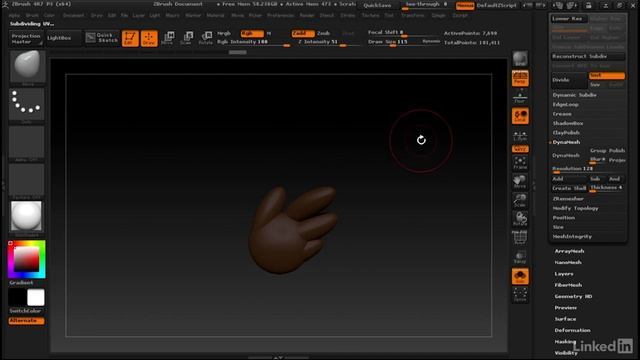Expand the Dynamic Subdiv section
The width and height of the screenshot is (640, 360).
point(575,95)
